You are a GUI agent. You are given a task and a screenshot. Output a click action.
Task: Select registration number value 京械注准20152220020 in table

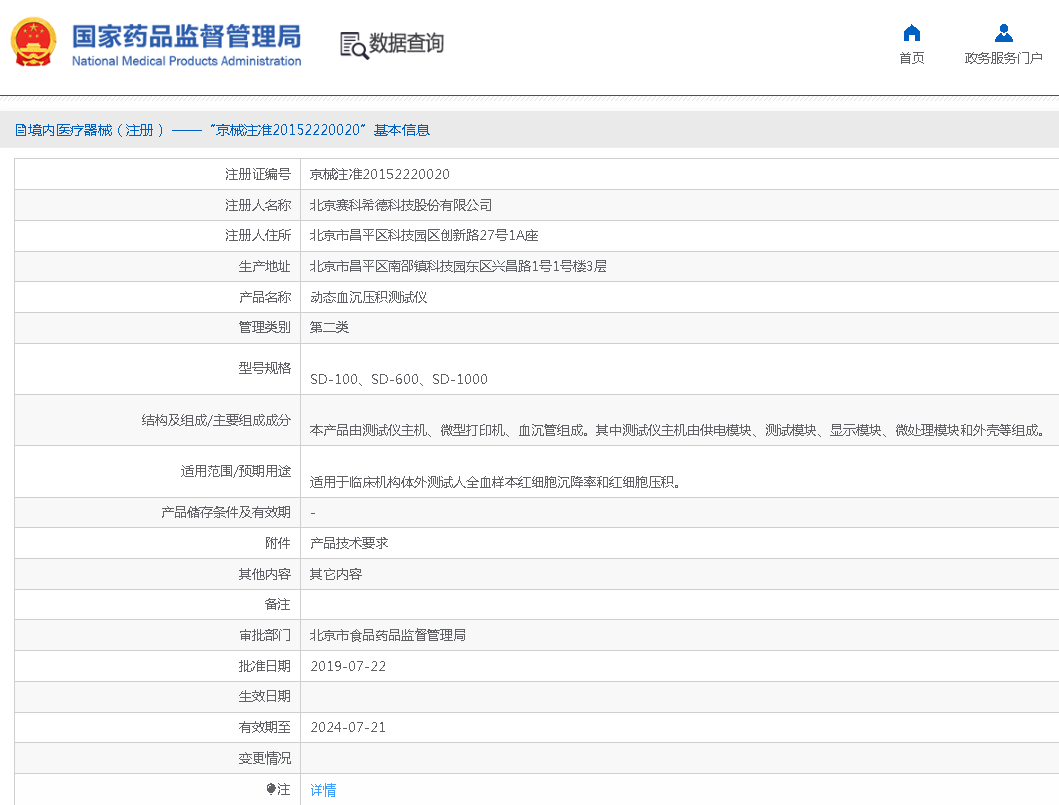tap(379, 174)
